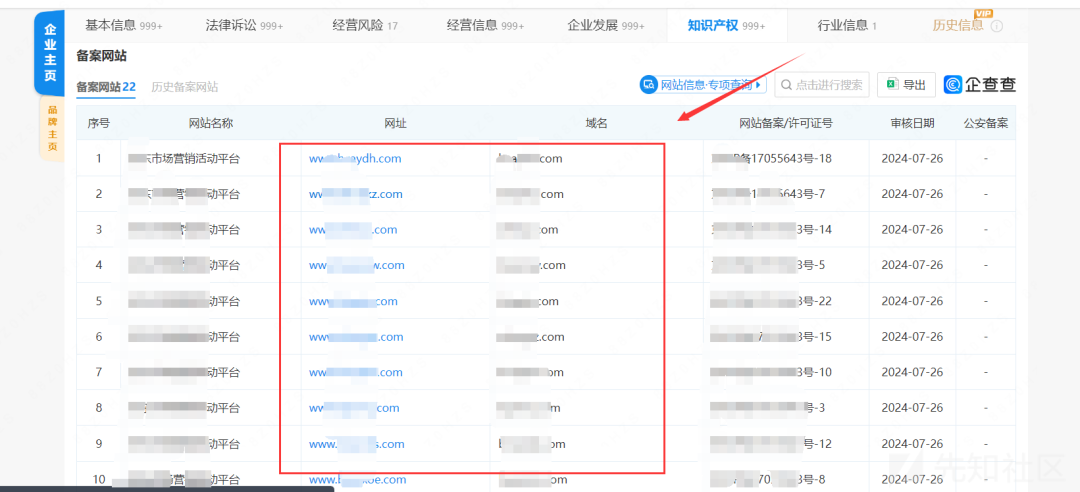Click the 企查查 logo
Viewport: 1080px width, 492px height.
tap(979, 85)
